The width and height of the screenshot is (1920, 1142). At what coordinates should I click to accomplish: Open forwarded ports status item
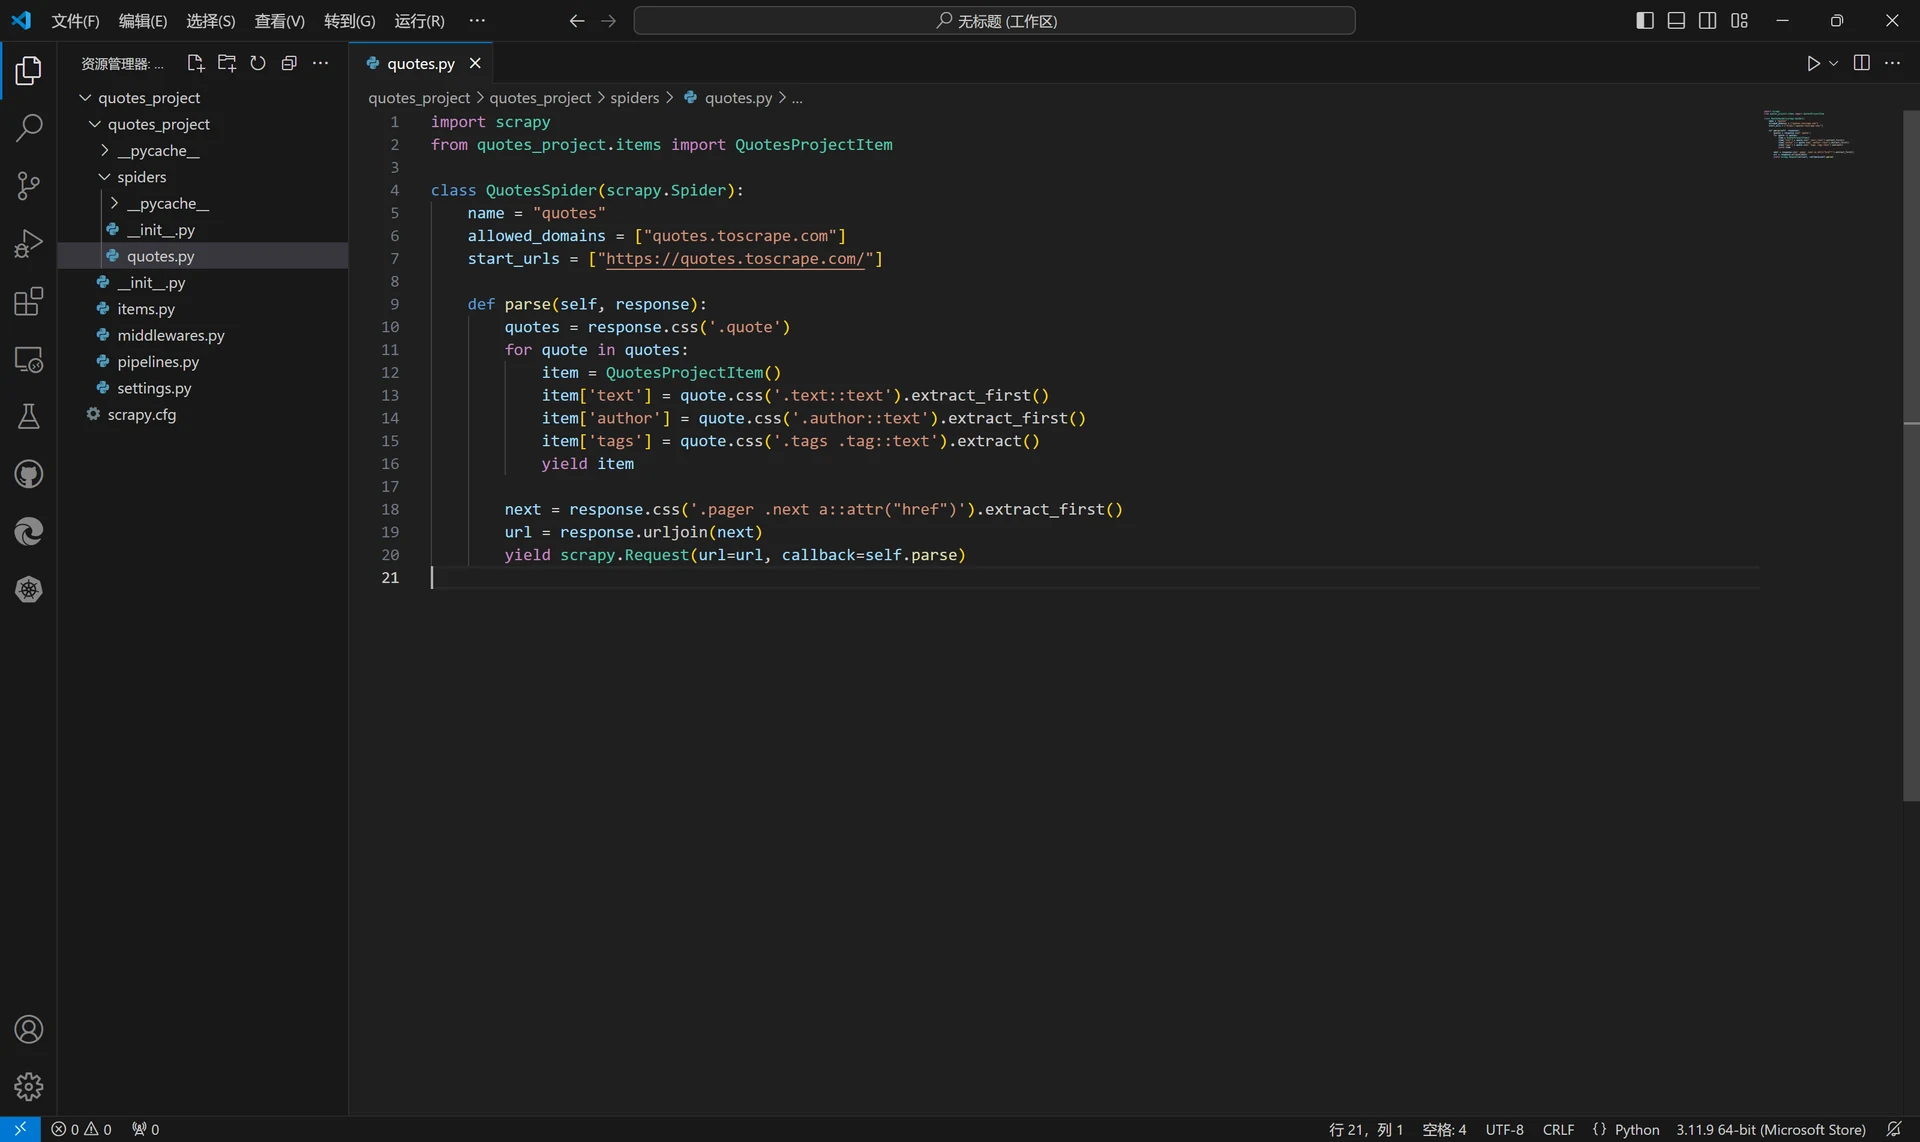click(x=146, y=1129)
